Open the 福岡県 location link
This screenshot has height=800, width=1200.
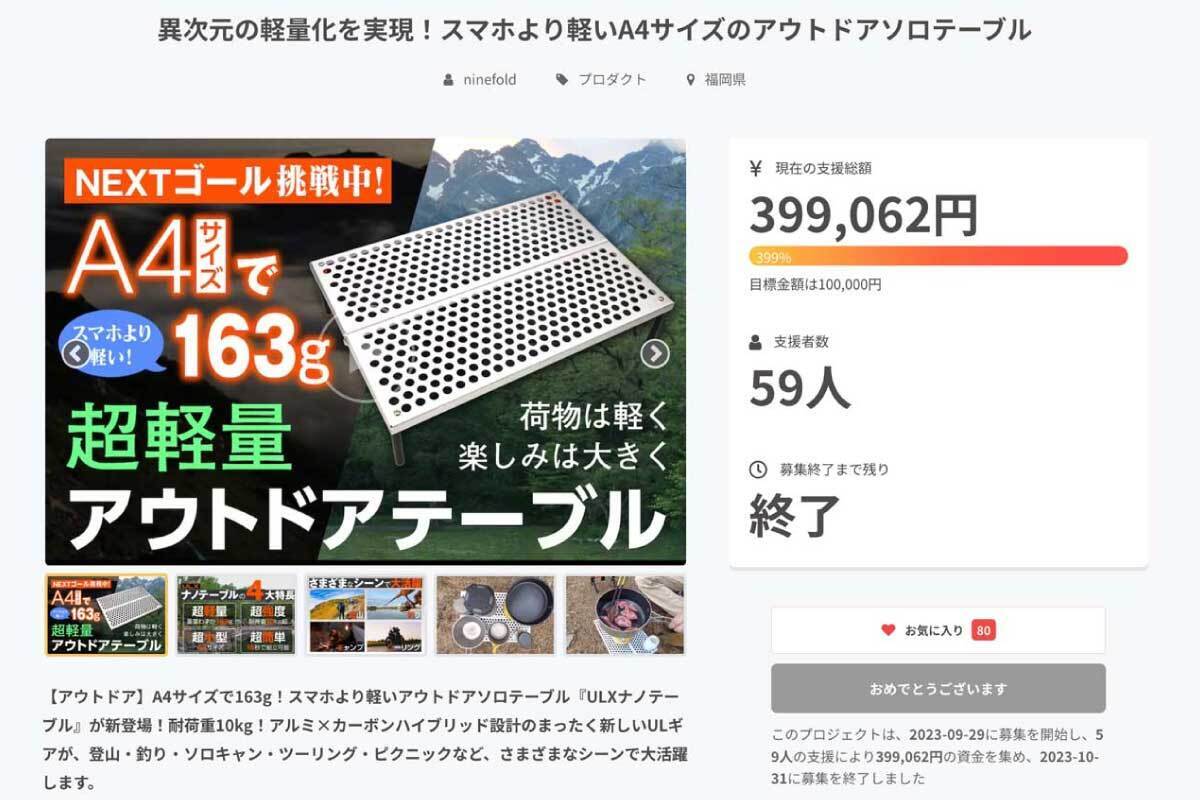click(724, 80)
